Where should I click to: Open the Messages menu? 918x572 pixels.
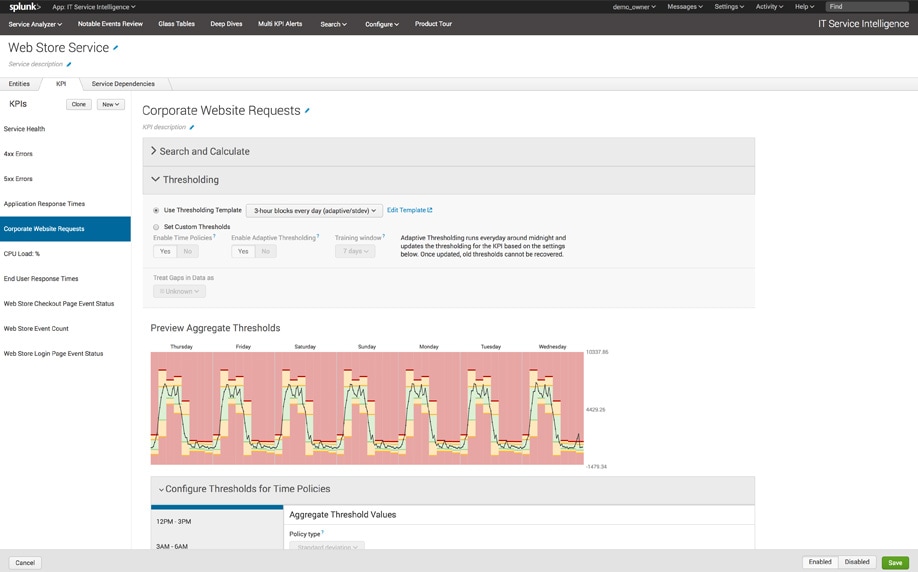(685, 7)
